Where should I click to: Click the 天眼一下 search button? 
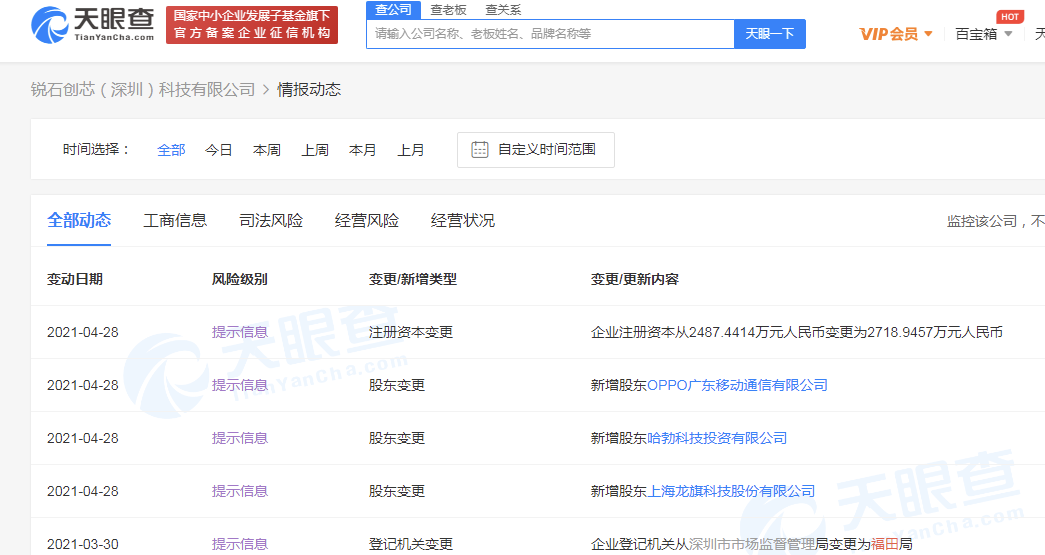[770, 34]
